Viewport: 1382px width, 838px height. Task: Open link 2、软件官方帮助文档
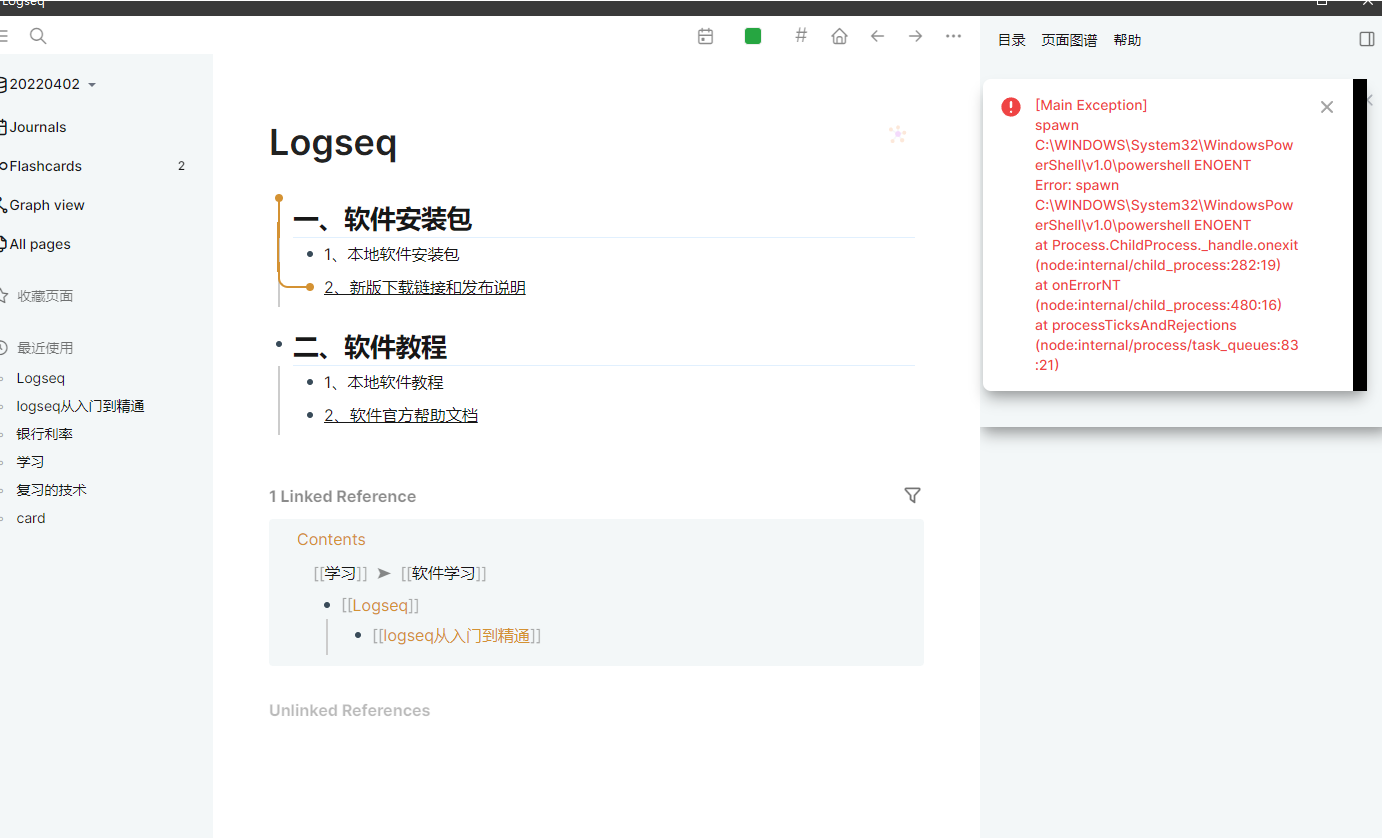(x=401, y=416)
